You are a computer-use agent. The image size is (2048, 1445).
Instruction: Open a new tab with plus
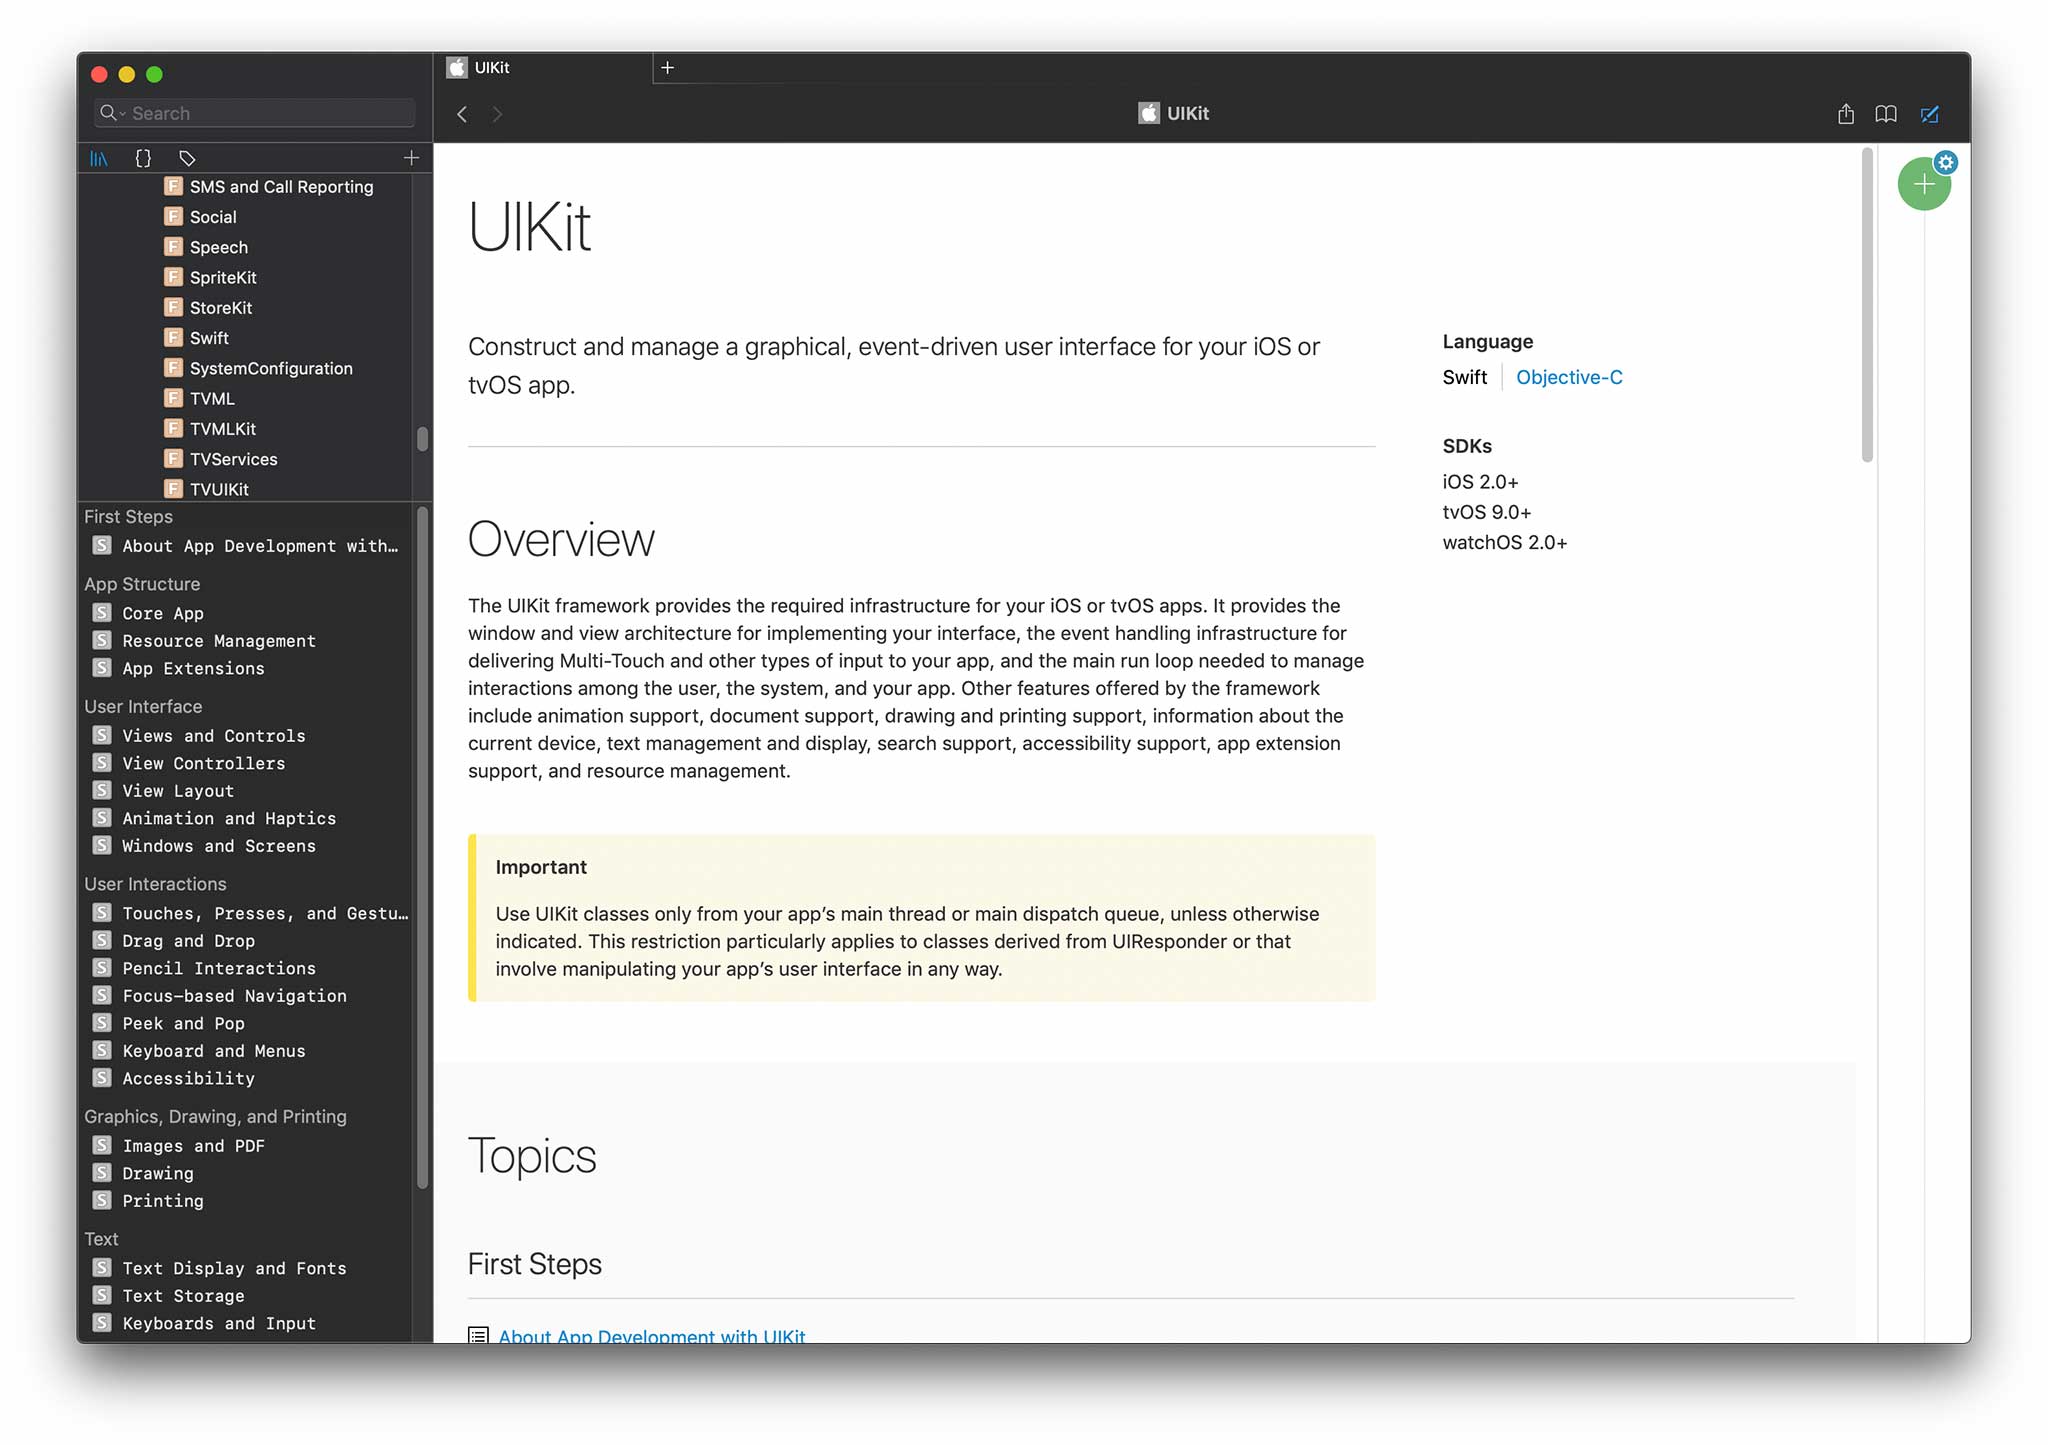coord(668,68)
